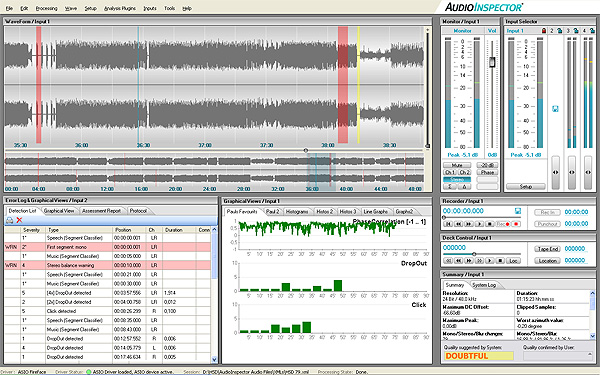Click the Rec button with red dot in Recorder

click(503, 224)
